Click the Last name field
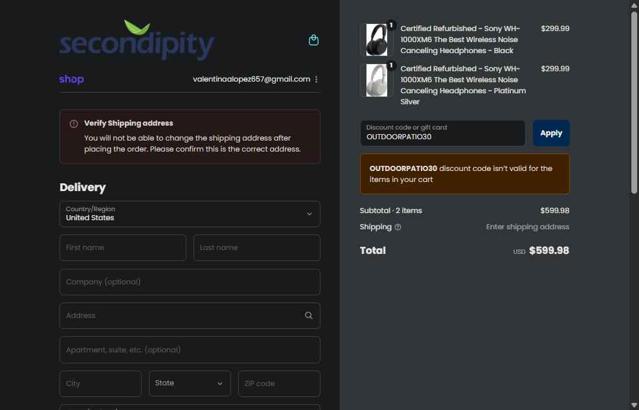Image resolution: width=639 pixels, height=410 pixels. click(257, 248)
